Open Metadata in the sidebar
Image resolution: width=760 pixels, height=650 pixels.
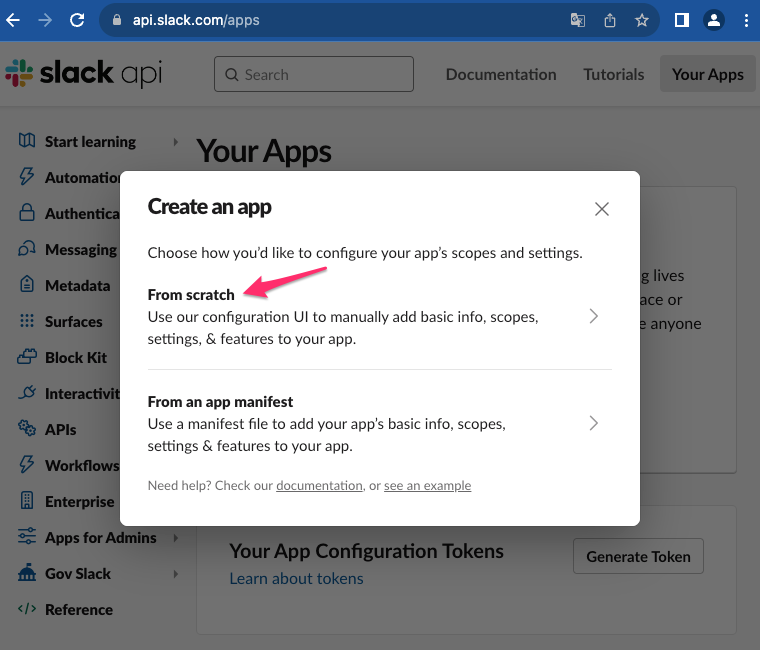coord(78,285)
